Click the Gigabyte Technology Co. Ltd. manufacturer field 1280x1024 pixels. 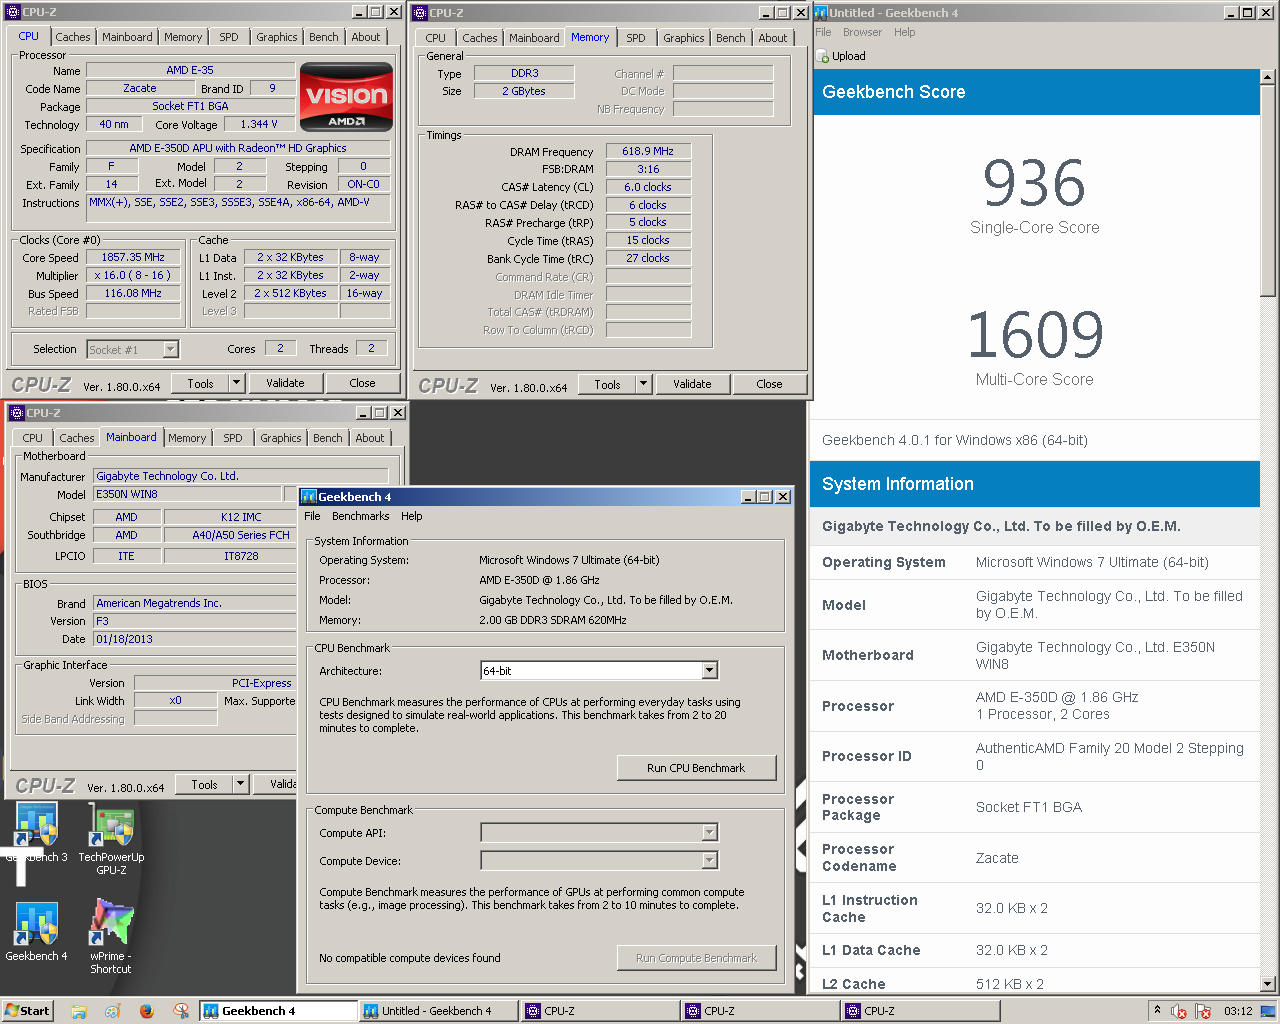(241, 476)
